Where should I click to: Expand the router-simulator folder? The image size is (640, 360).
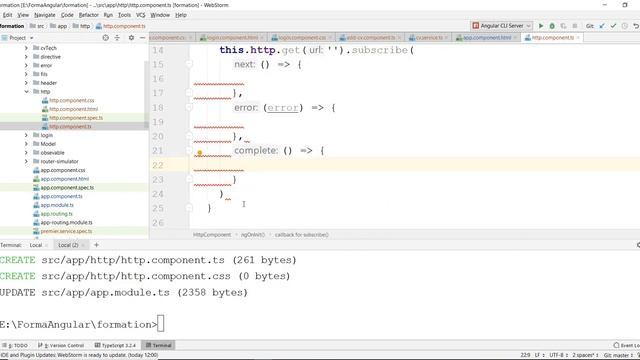[26, 161]
